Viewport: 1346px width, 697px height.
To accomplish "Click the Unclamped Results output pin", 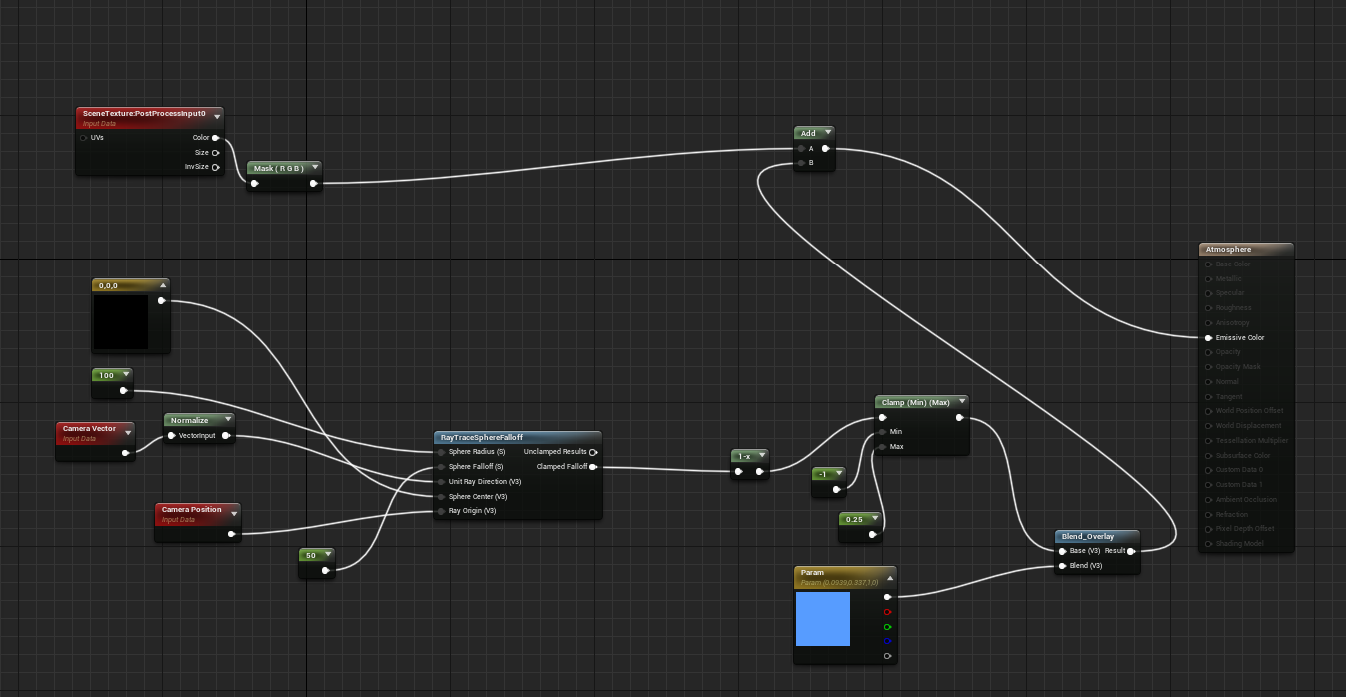I will tap(594, 452).
